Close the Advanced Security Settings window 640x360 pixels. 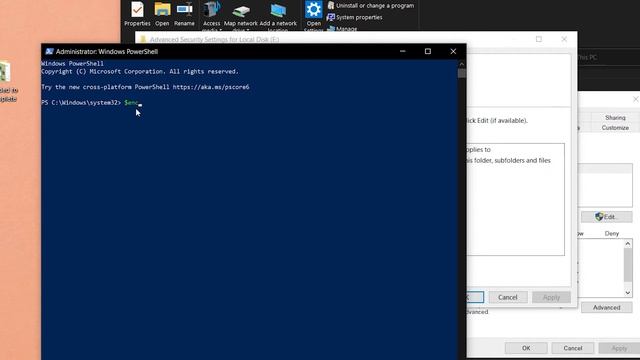564,39
